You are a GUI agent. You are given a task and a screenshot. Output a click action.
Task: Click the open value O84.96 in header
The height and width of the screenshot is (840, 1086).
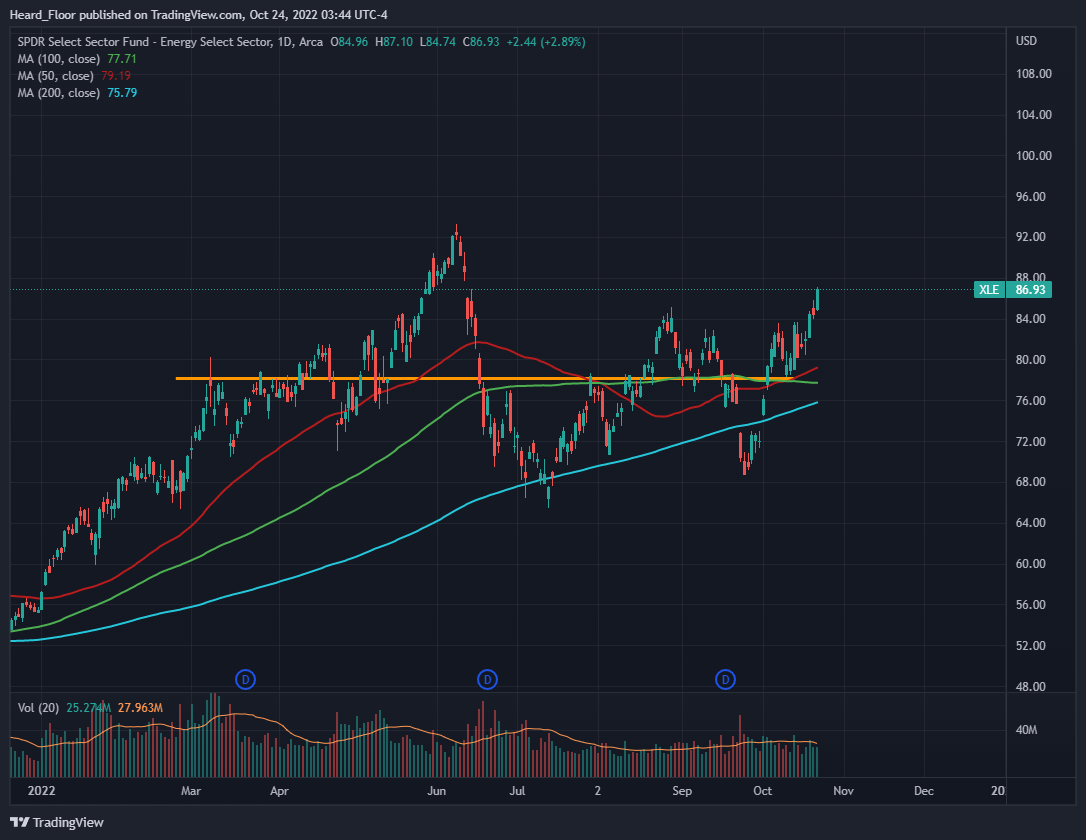pos(349,42)
